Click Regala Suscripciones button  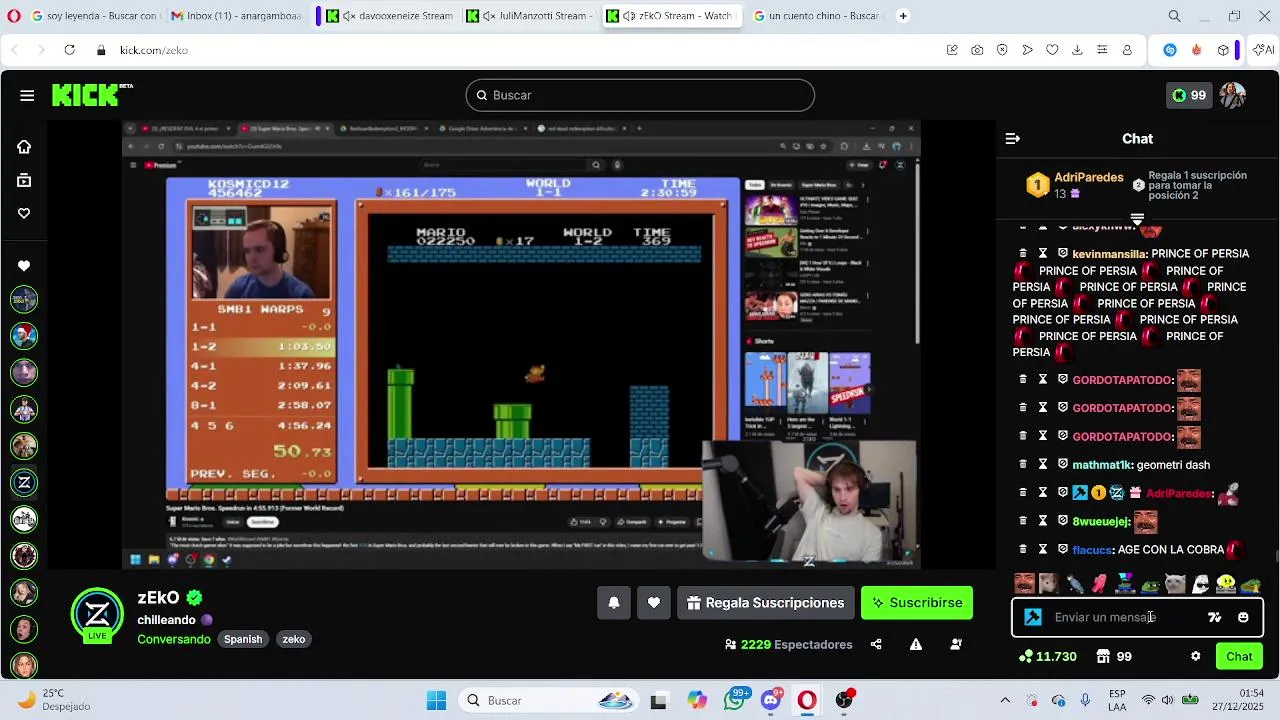coord(766,603)
